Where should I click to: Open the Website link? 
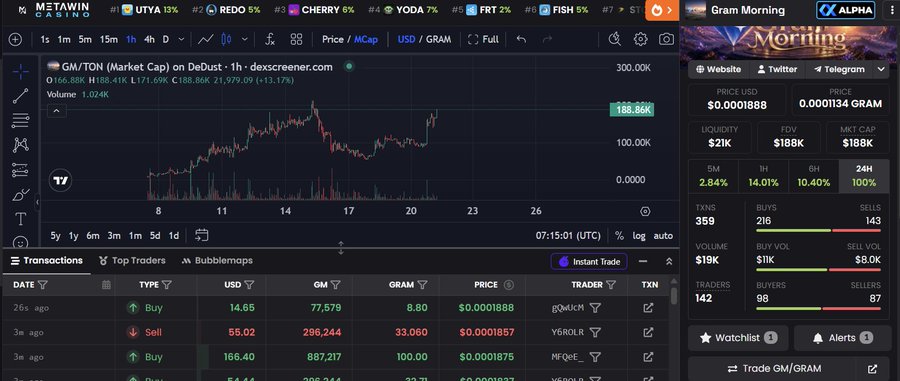coord(718,69)
